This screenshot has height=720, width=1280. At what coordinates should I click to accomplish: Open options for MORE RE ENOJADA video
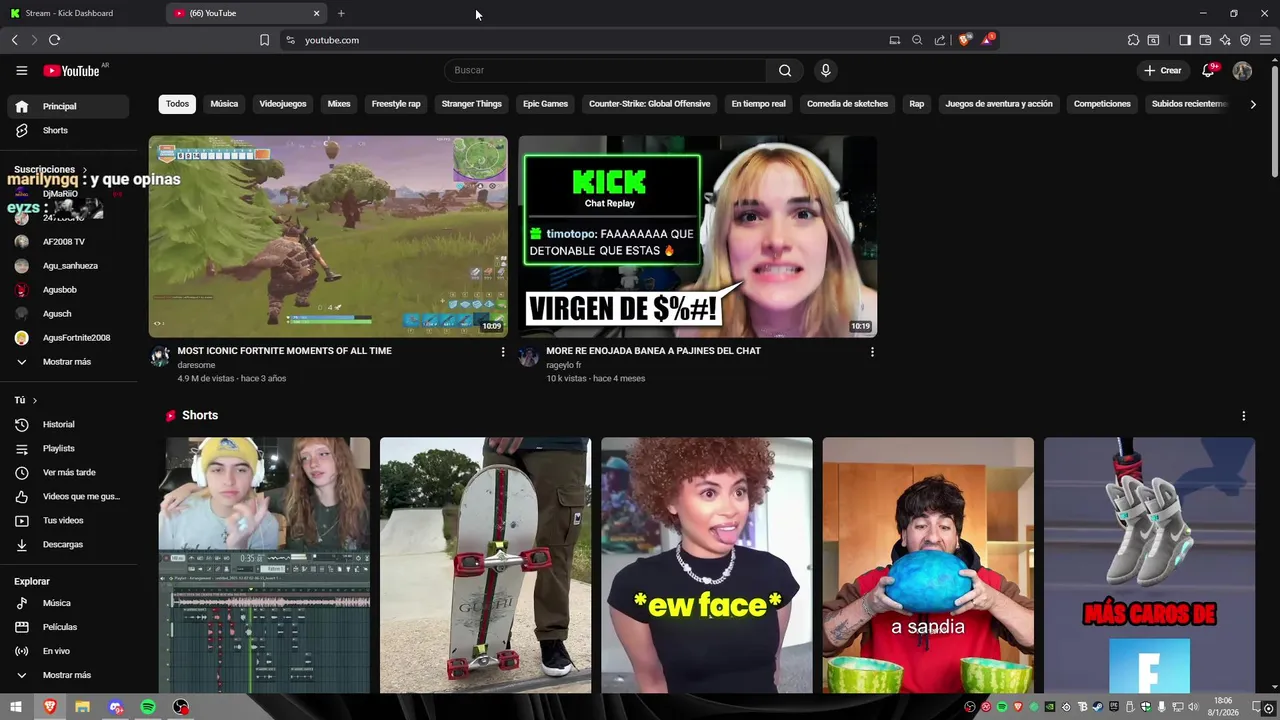872,352
